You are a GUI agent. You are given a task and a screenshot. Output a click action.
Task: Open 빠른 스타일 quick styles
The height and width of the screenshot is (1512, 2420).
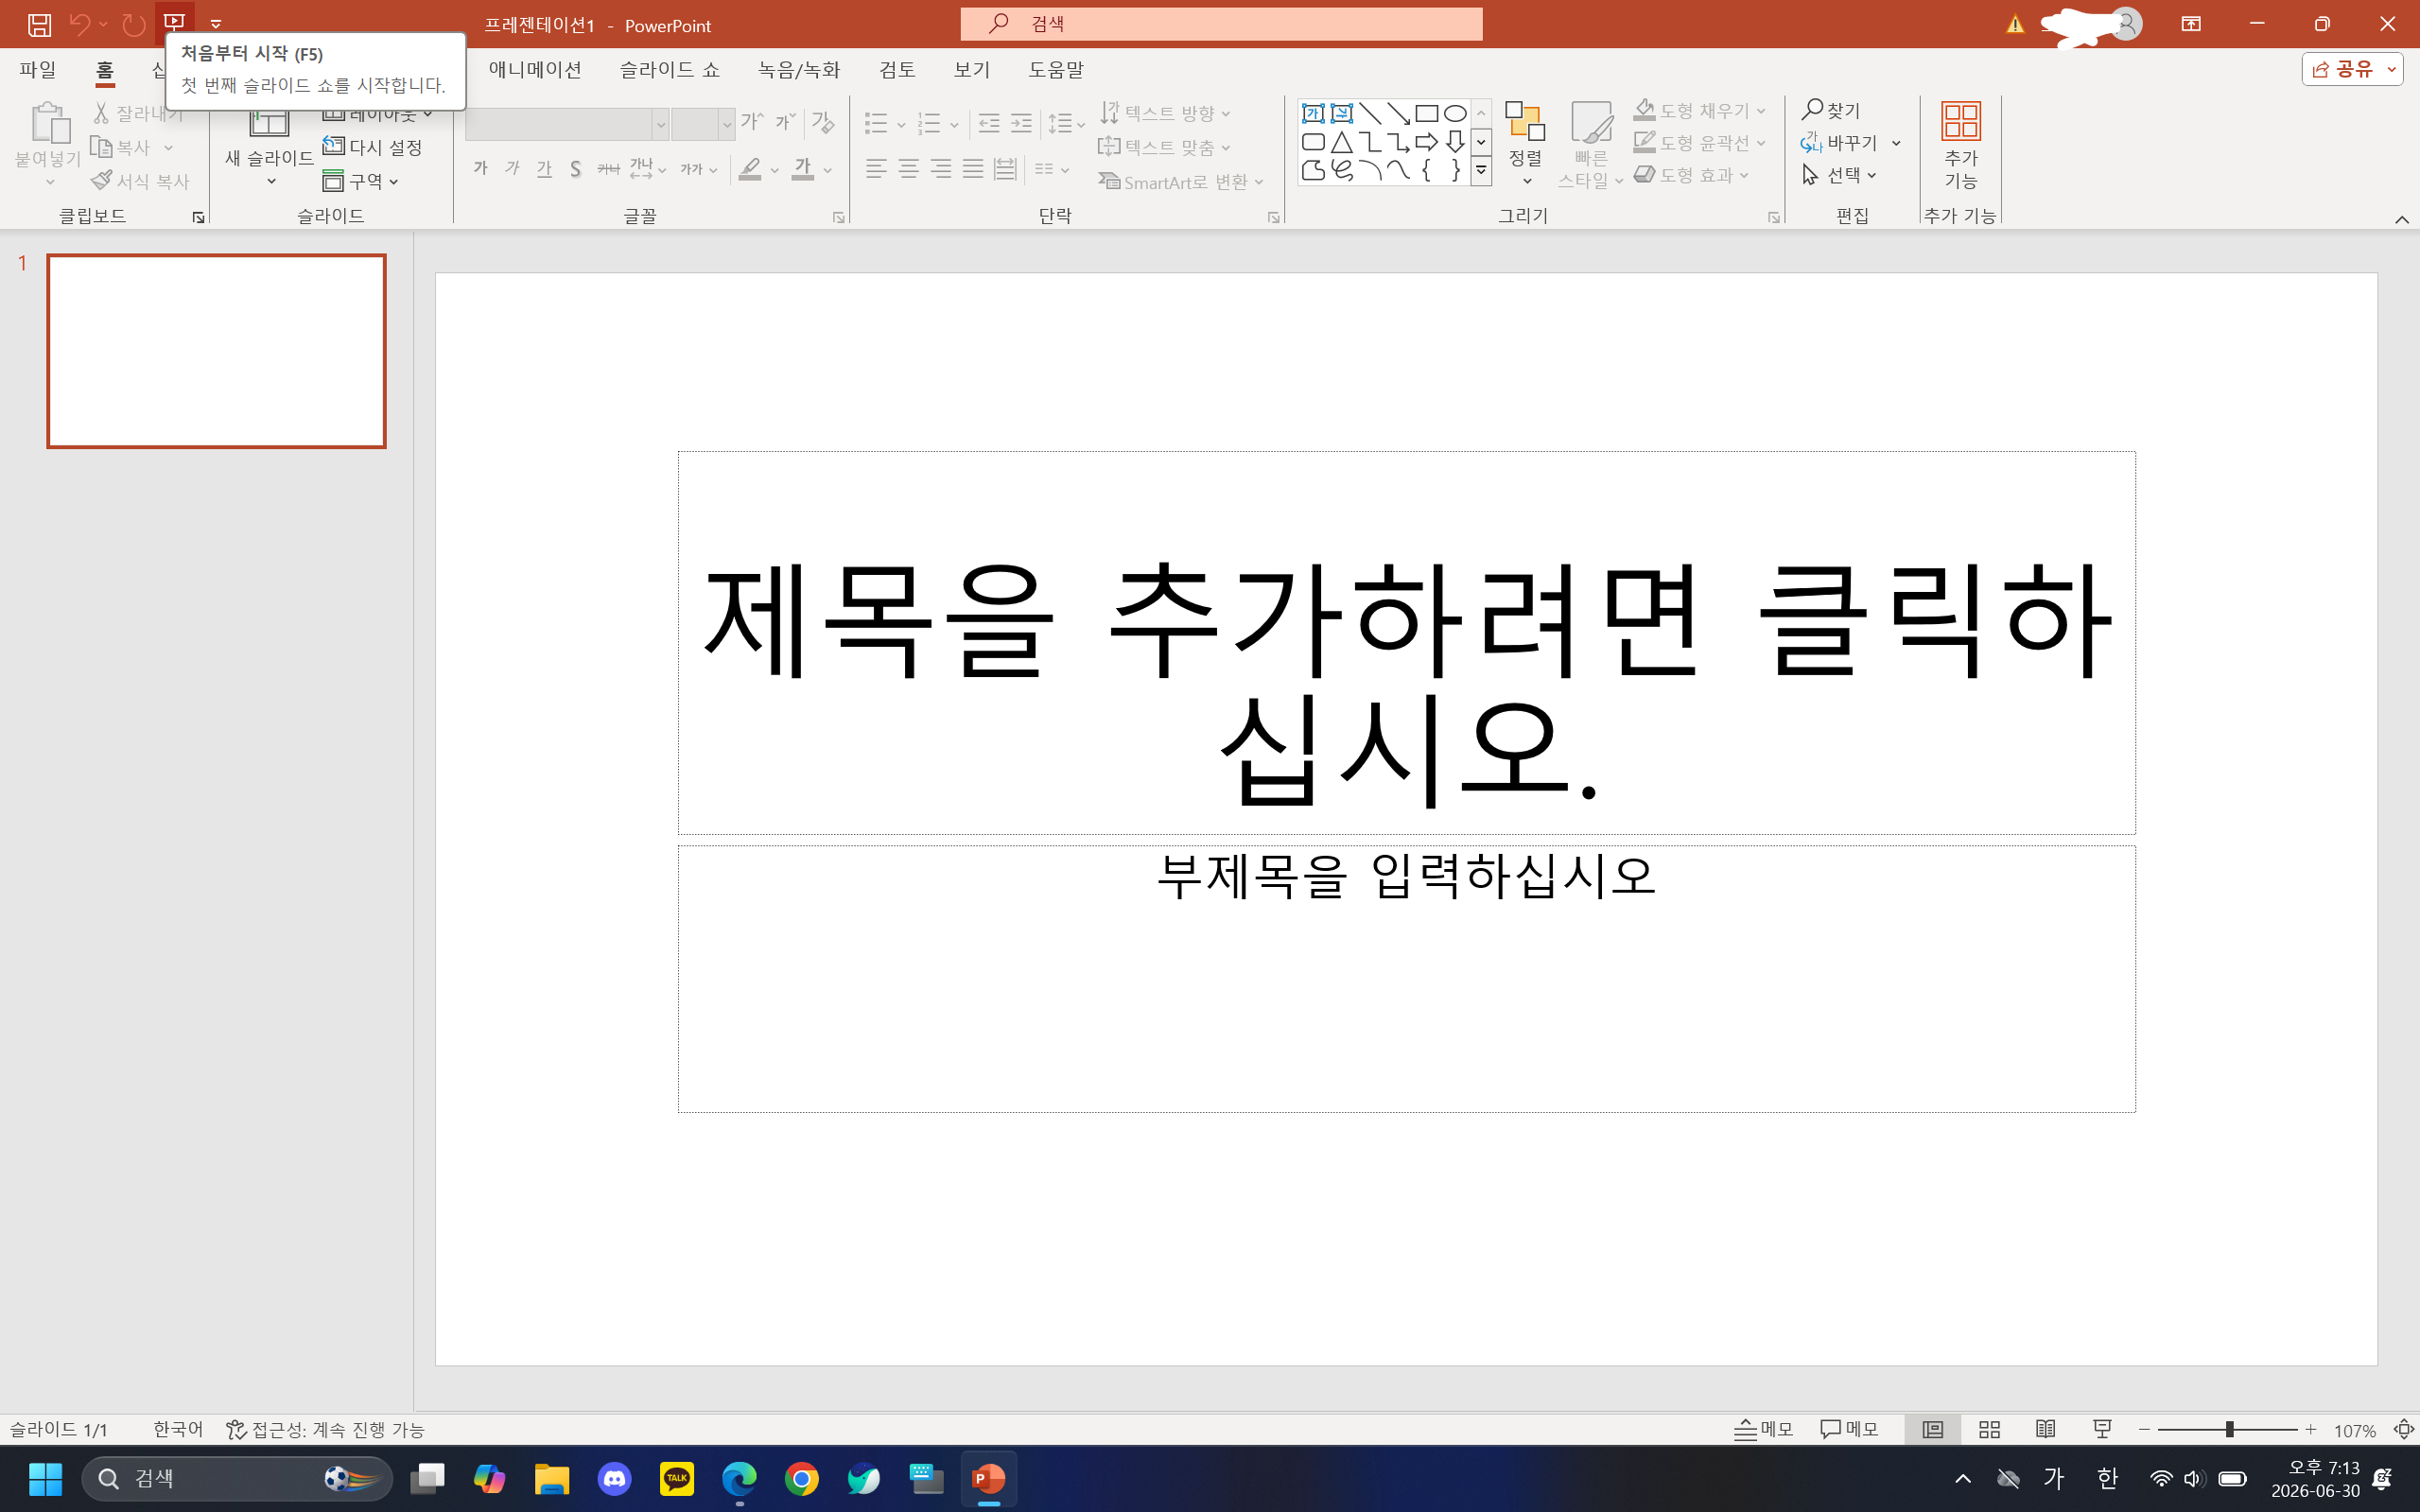tap(1590, 145)
